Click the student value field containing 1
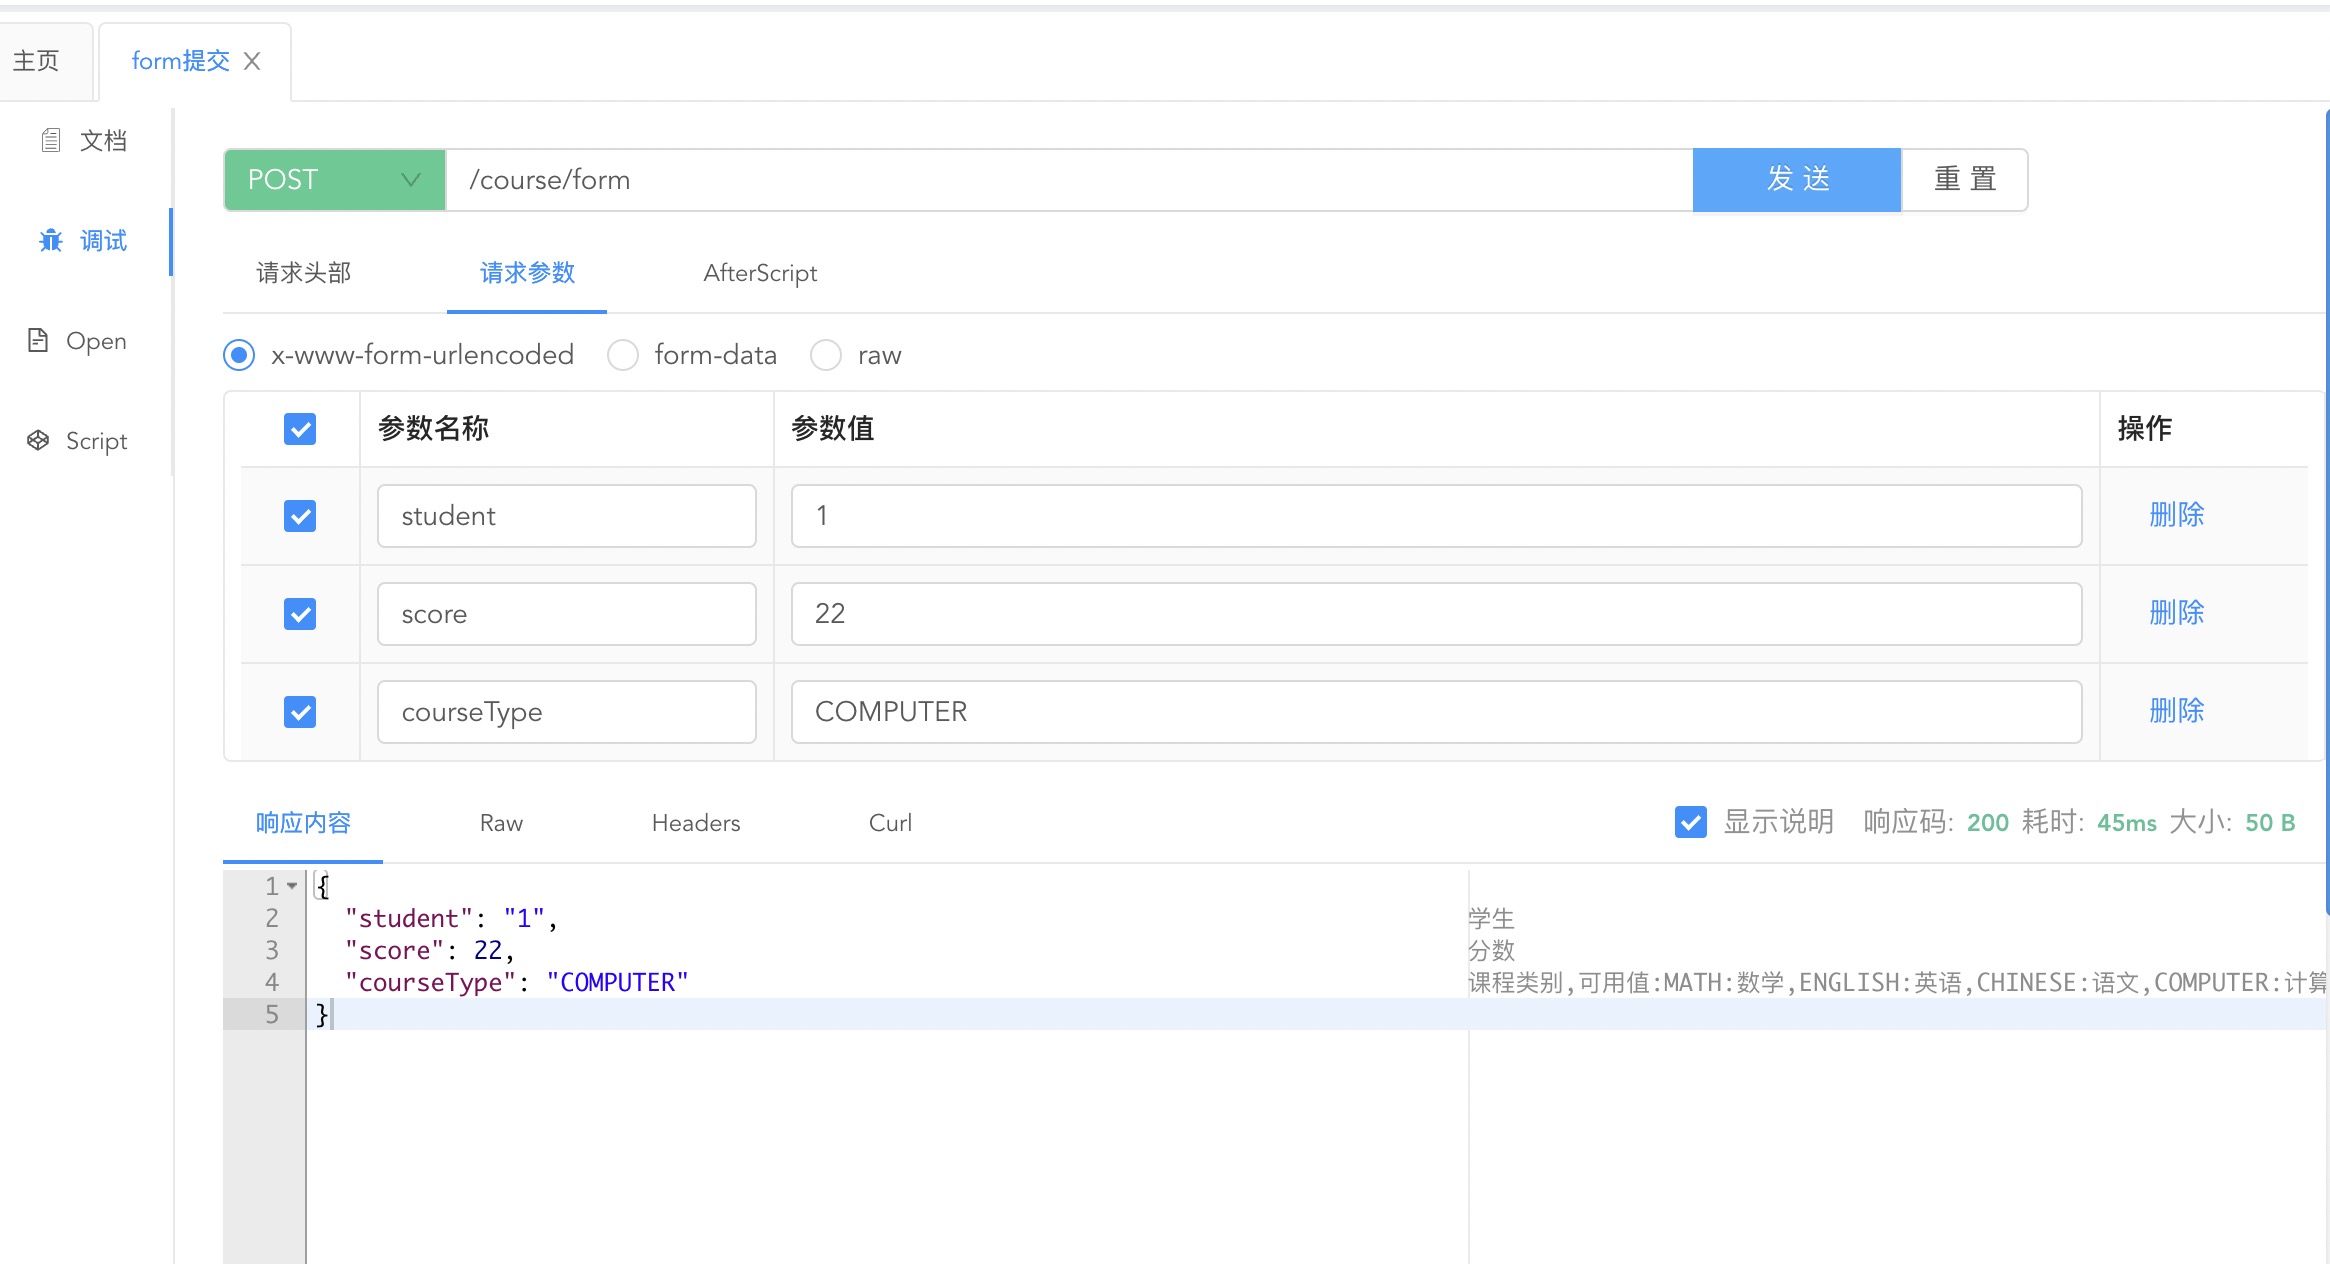The image size is (2330, 1264). pos(1437,516)
